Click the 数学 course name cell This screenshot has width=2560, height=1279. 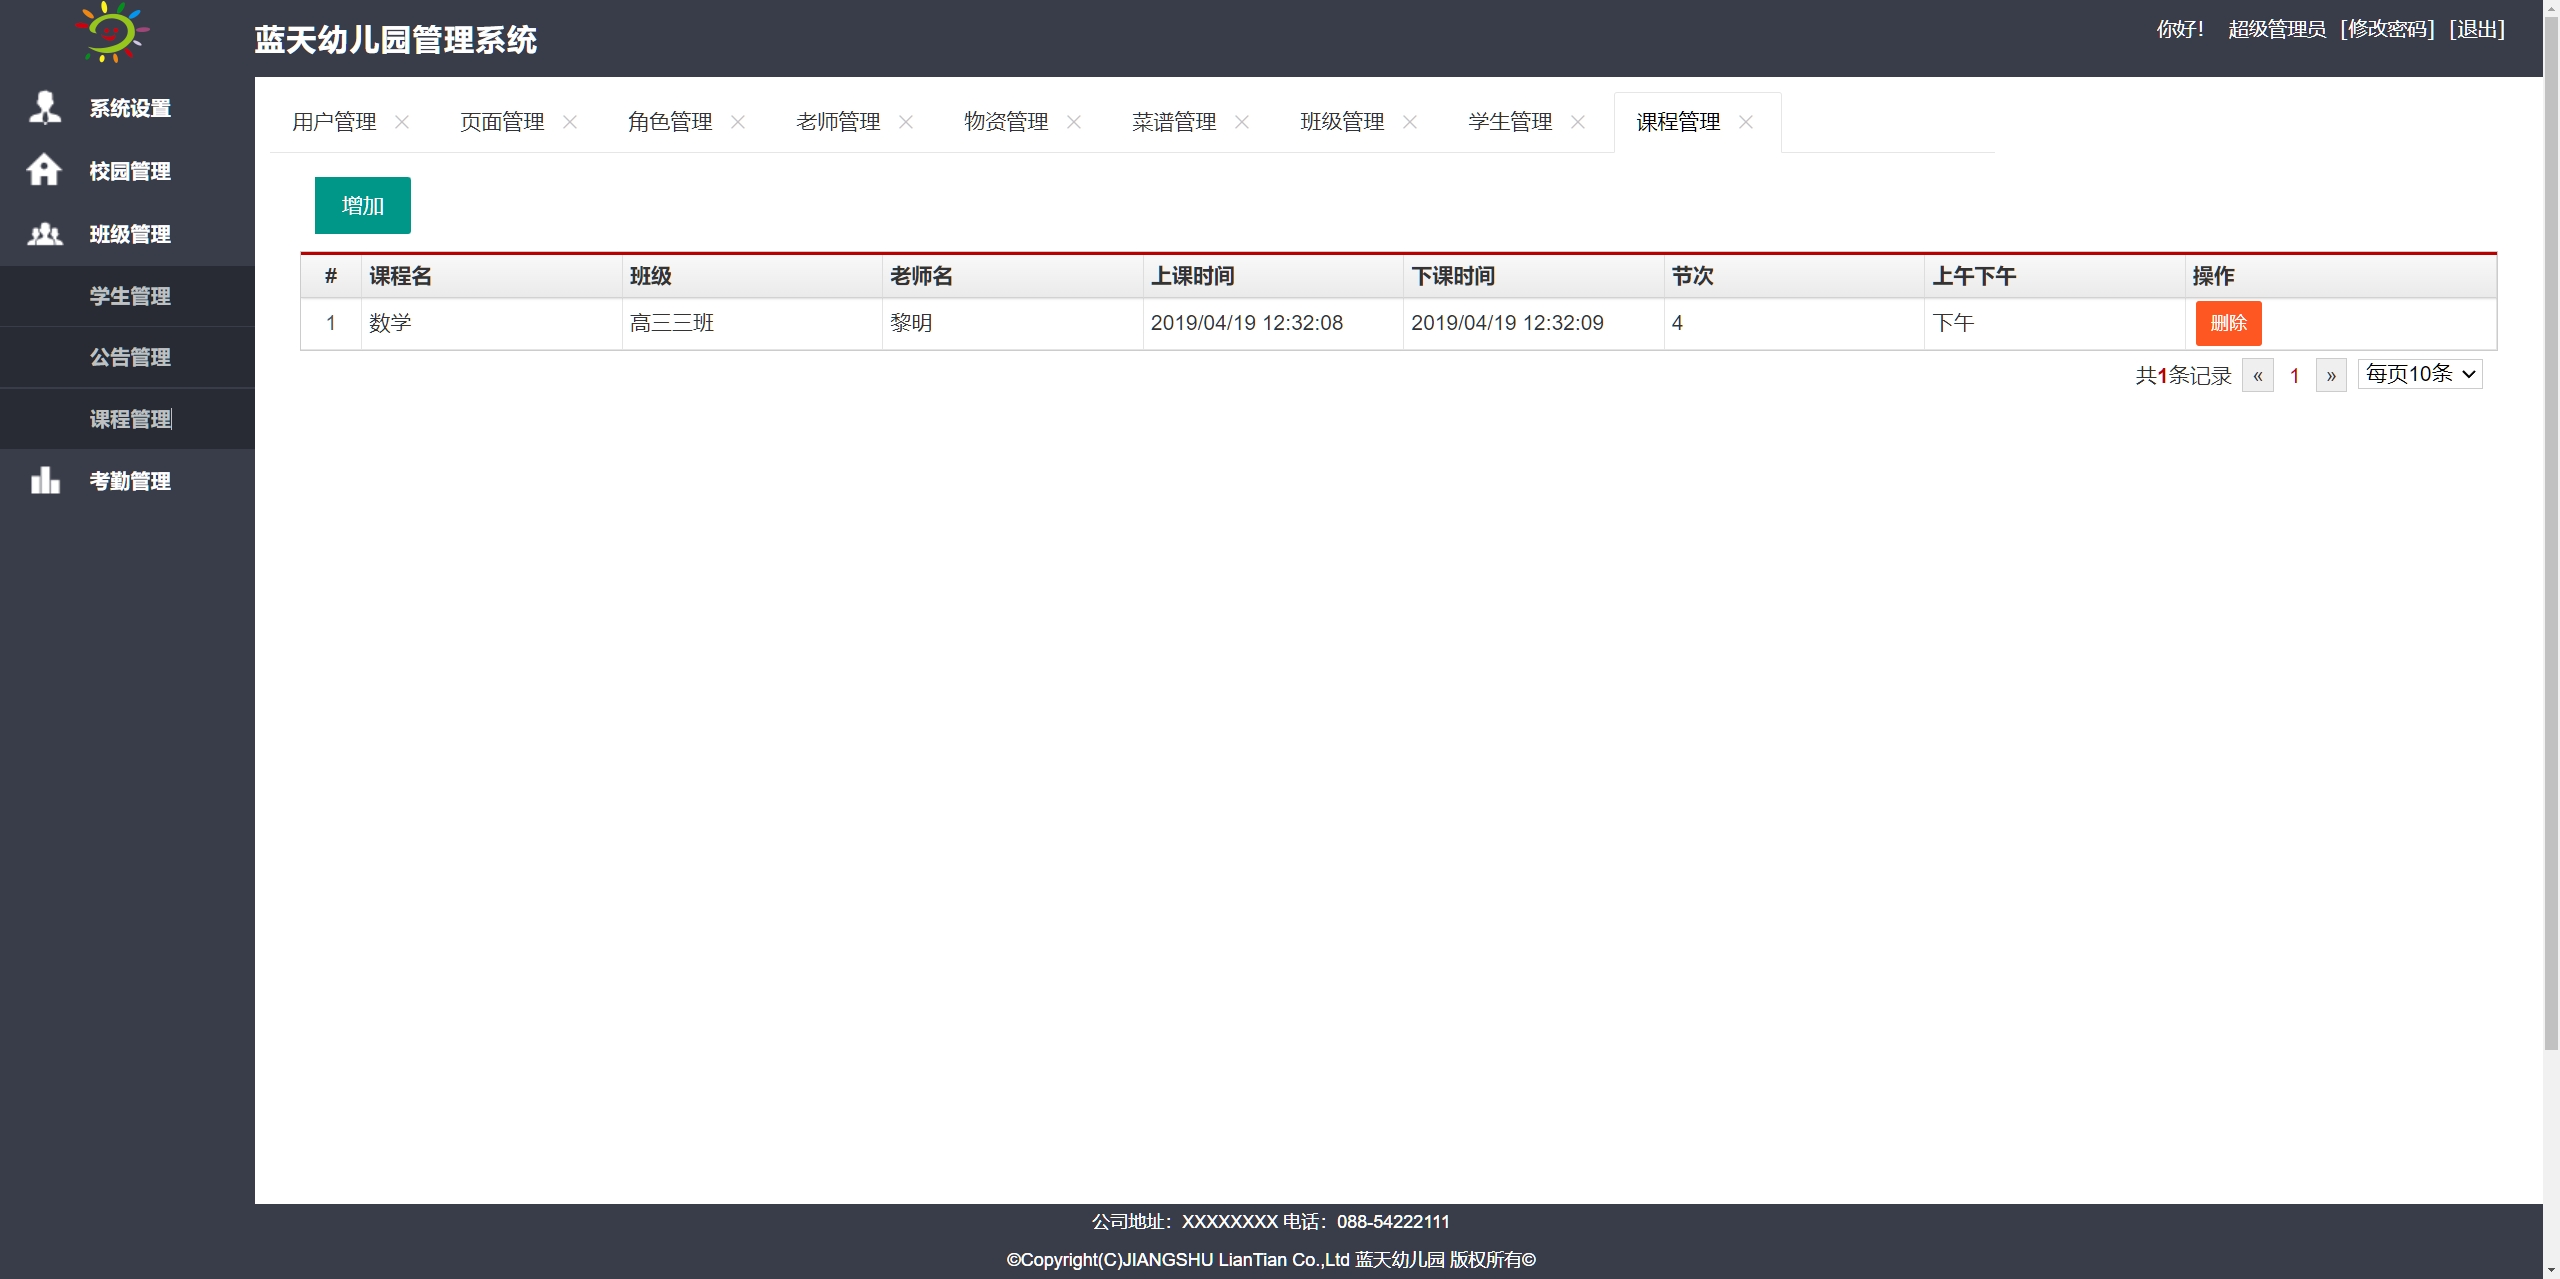coord(491,323)
